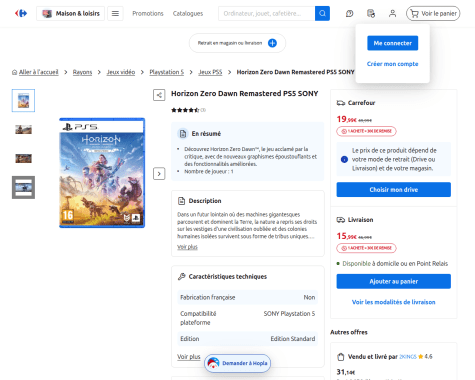Click the En résumé document icon
Image resolution: width=475 pixels, height=380 pixels.
click(x=183, y=134)
